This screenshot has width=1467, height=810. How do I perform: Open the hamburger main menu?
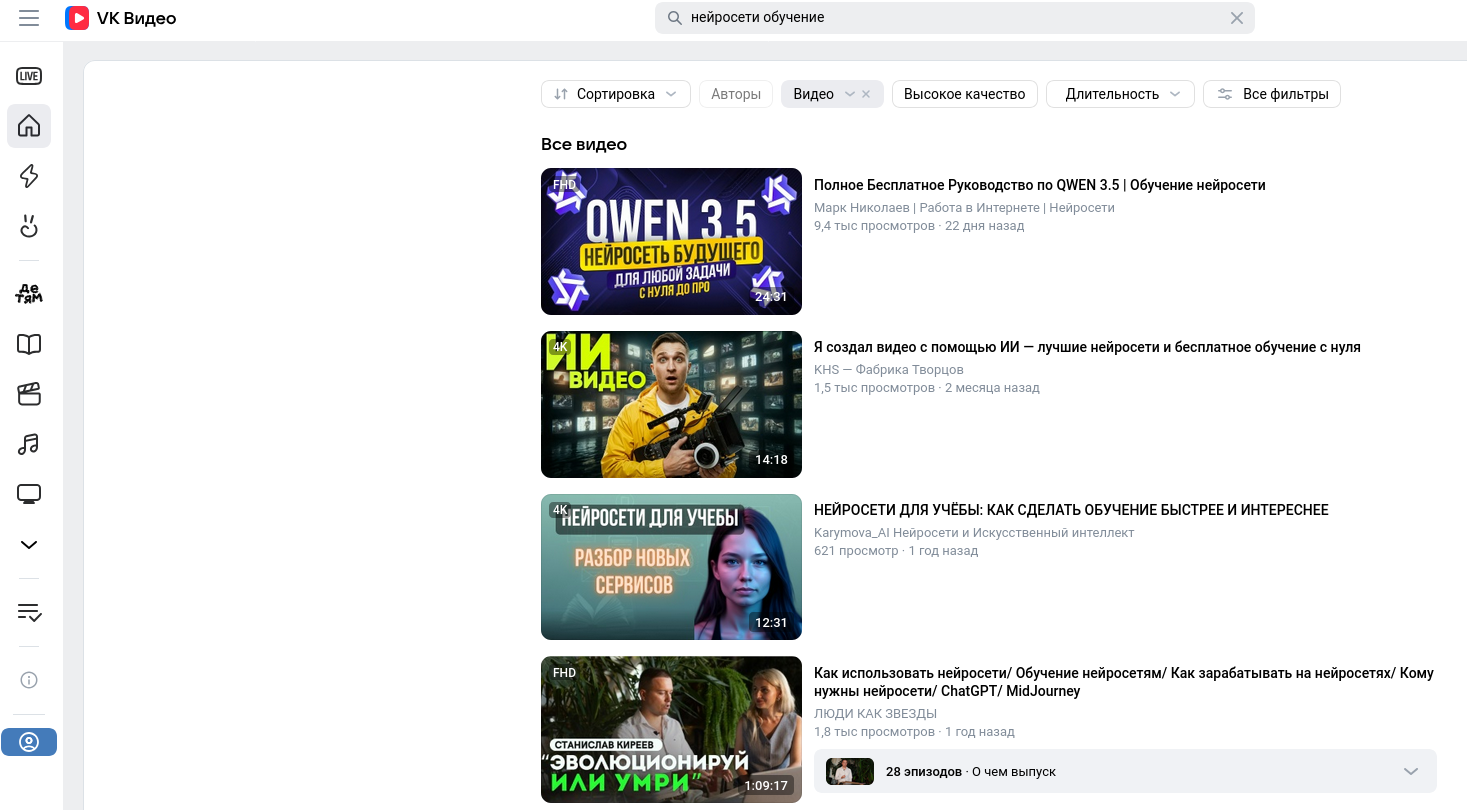coord(29,18)
